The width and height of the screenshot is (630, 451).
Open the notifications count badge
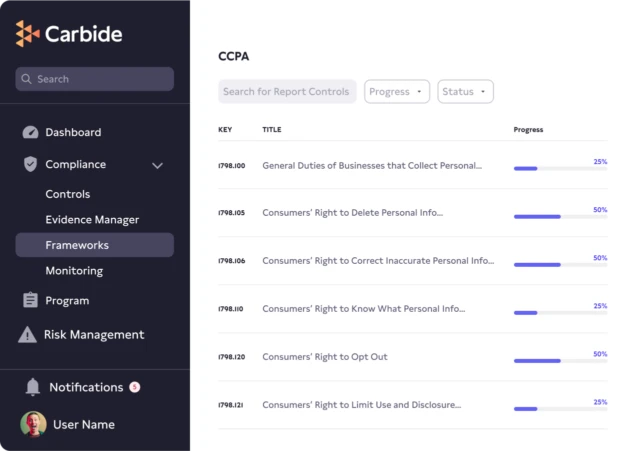pyautogui.click(x=135, y=387)
